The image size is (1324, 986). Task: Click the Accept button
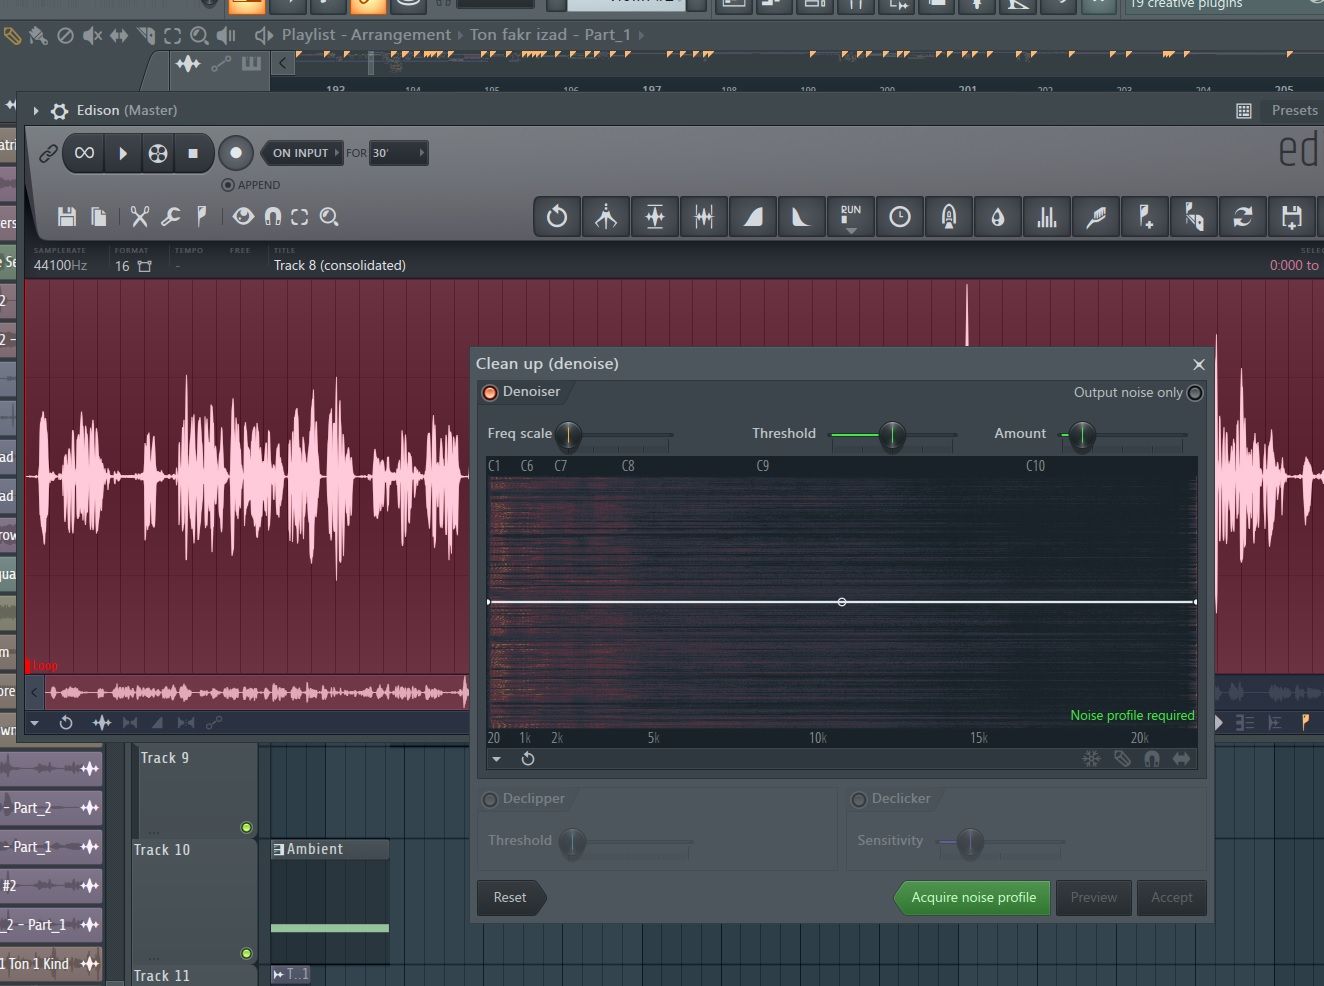[x=1171, y=897]
